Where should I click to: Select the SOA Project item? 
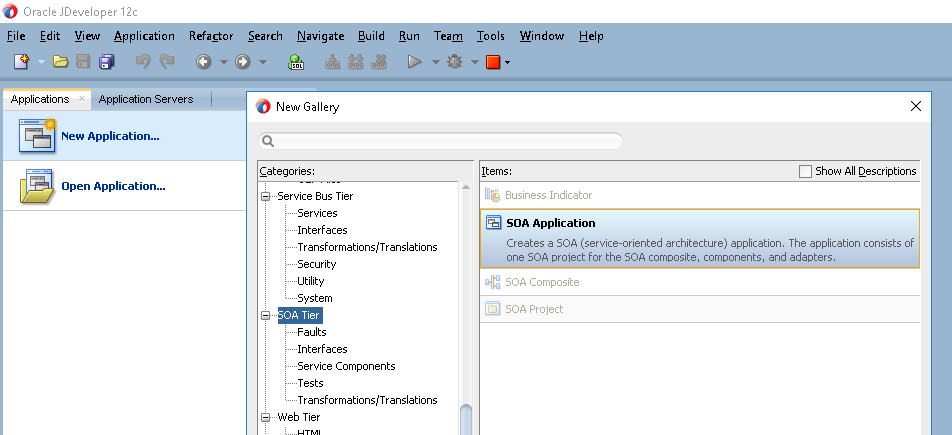coord(699,309)
